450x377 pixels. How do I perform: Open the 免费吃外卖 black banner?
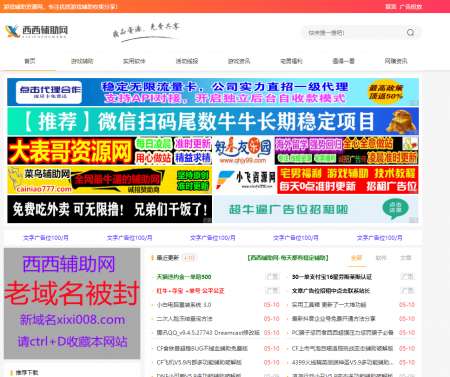109,209
